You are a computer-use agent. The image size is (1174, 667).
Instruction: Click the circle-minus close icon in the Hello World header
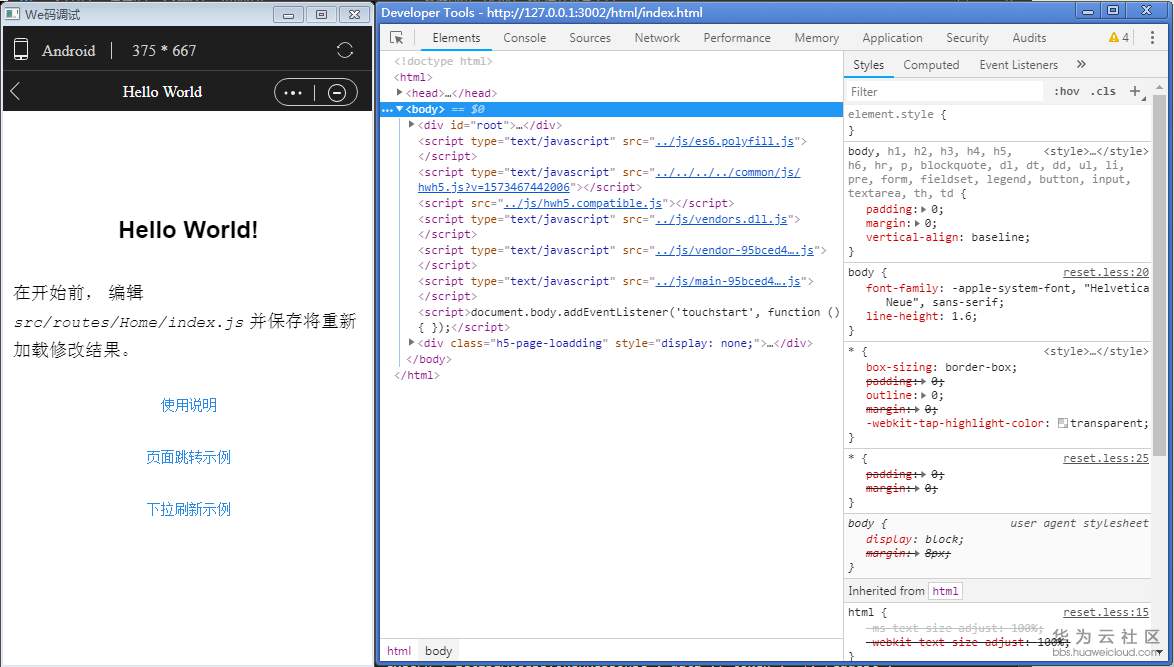(337, 93)
